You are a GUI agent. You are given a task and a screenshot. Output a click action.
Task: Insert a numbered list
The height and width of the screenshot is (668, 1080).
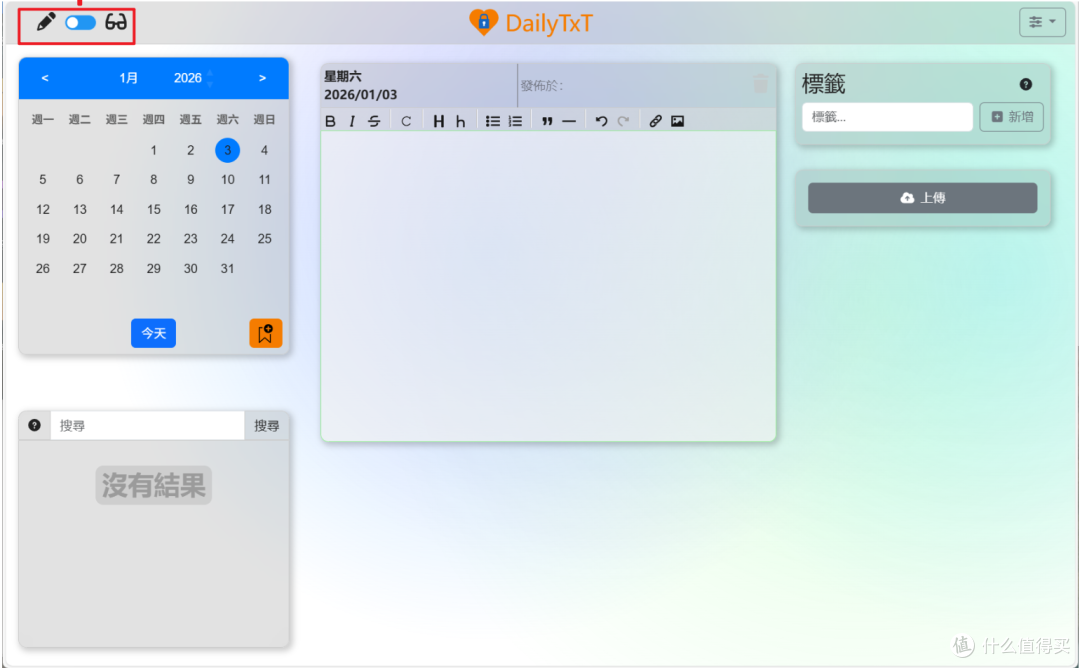click(515, 121)
